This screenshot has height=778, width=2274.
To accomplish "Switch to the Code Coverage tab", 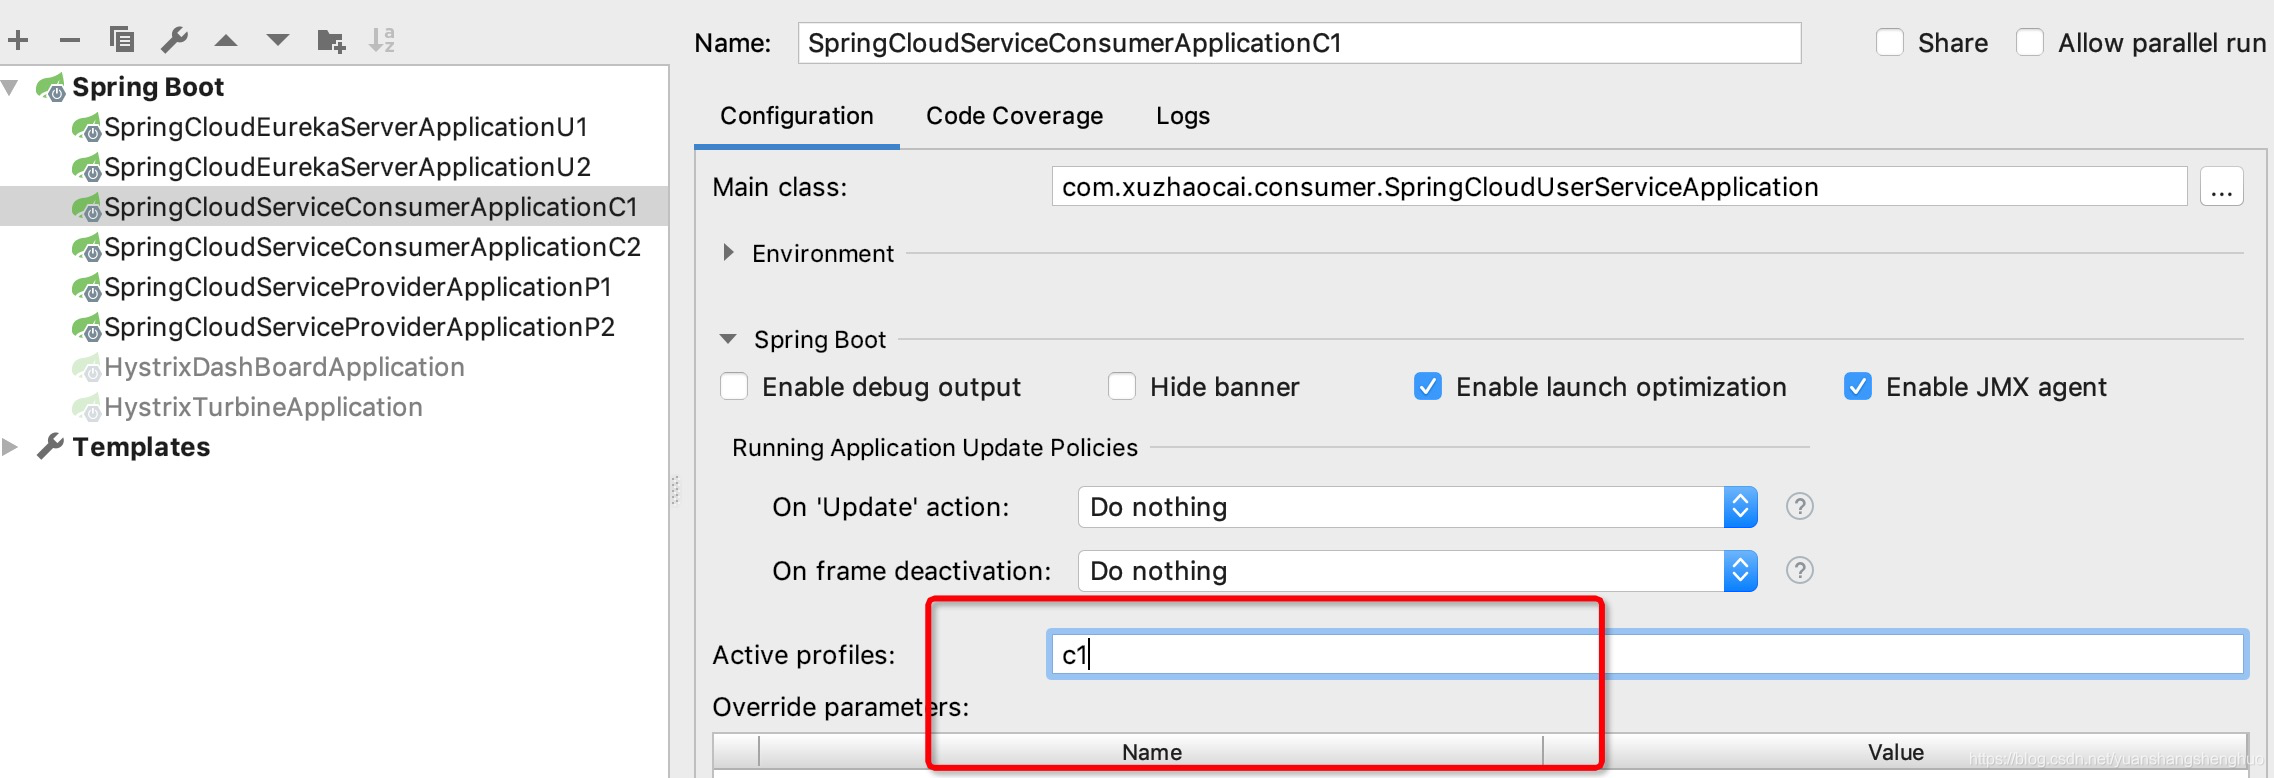I will tap(1014, 116).
